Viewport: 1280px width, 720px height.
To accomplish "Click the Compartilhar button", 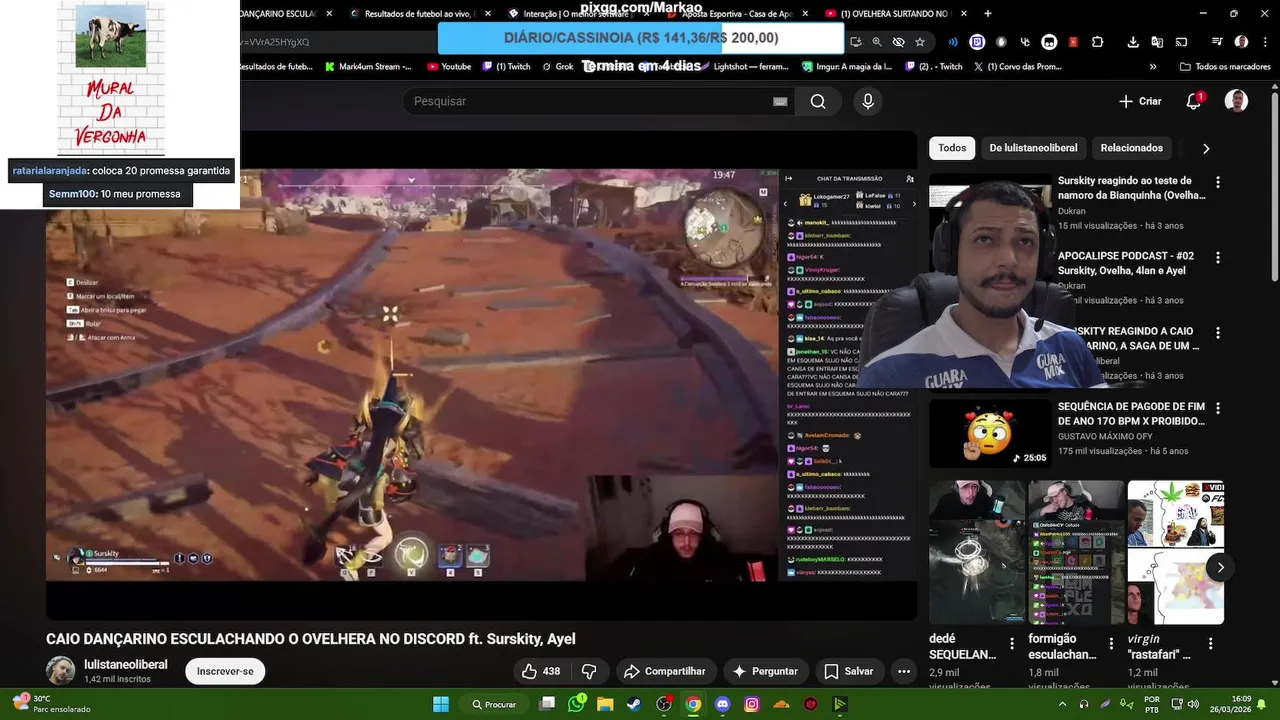I will [664, 671].
